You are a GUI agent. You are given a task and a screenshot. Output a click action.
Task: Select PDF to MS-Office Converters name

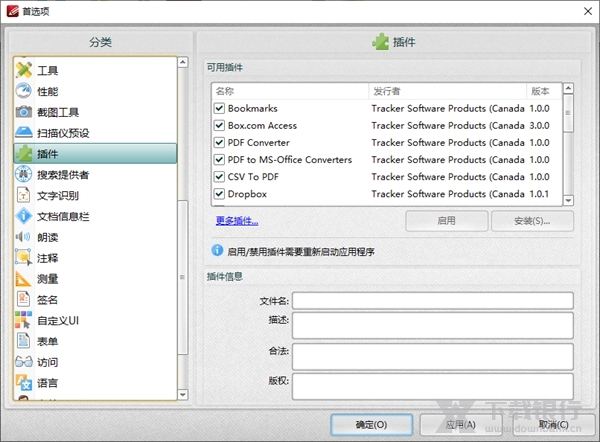coord(290,160)
